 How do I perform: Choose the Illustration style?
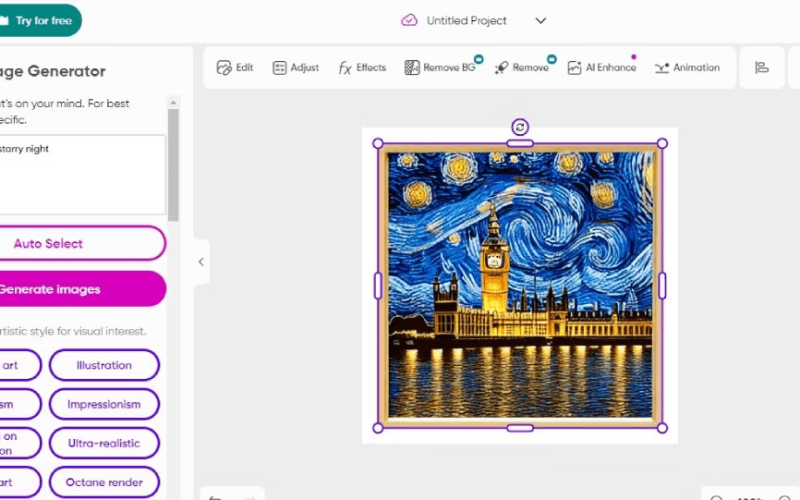(x=104, y=365)
